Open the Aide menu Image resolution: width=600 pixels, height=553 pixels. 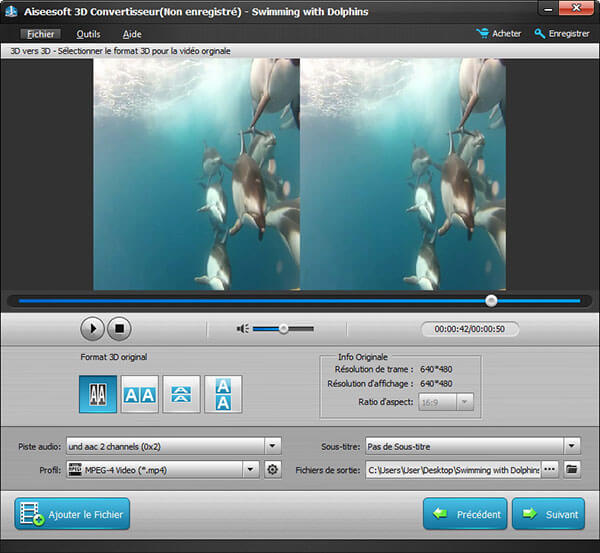point(132,34)
